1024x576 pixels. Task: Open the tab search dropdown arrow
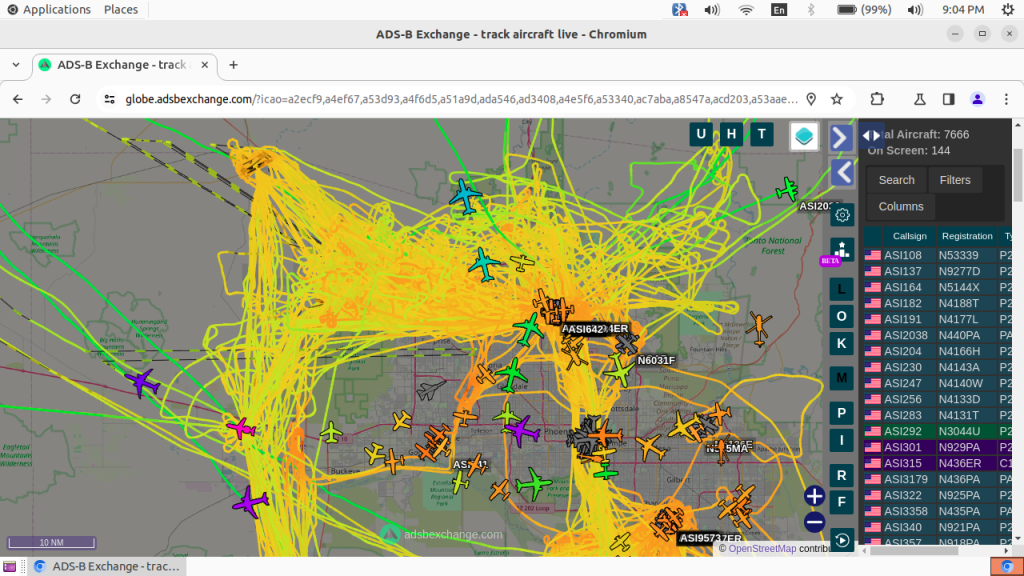pos(16,65)
